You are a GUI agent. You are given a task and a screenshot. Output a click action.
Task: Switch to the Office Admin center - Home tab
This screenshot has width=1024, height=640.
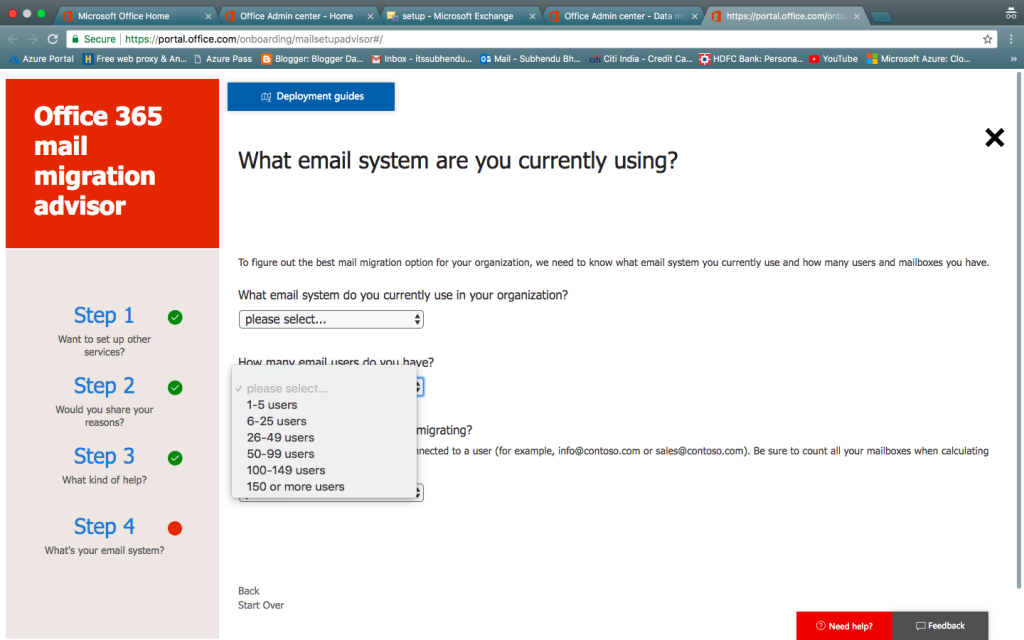(x=296, y=16)
